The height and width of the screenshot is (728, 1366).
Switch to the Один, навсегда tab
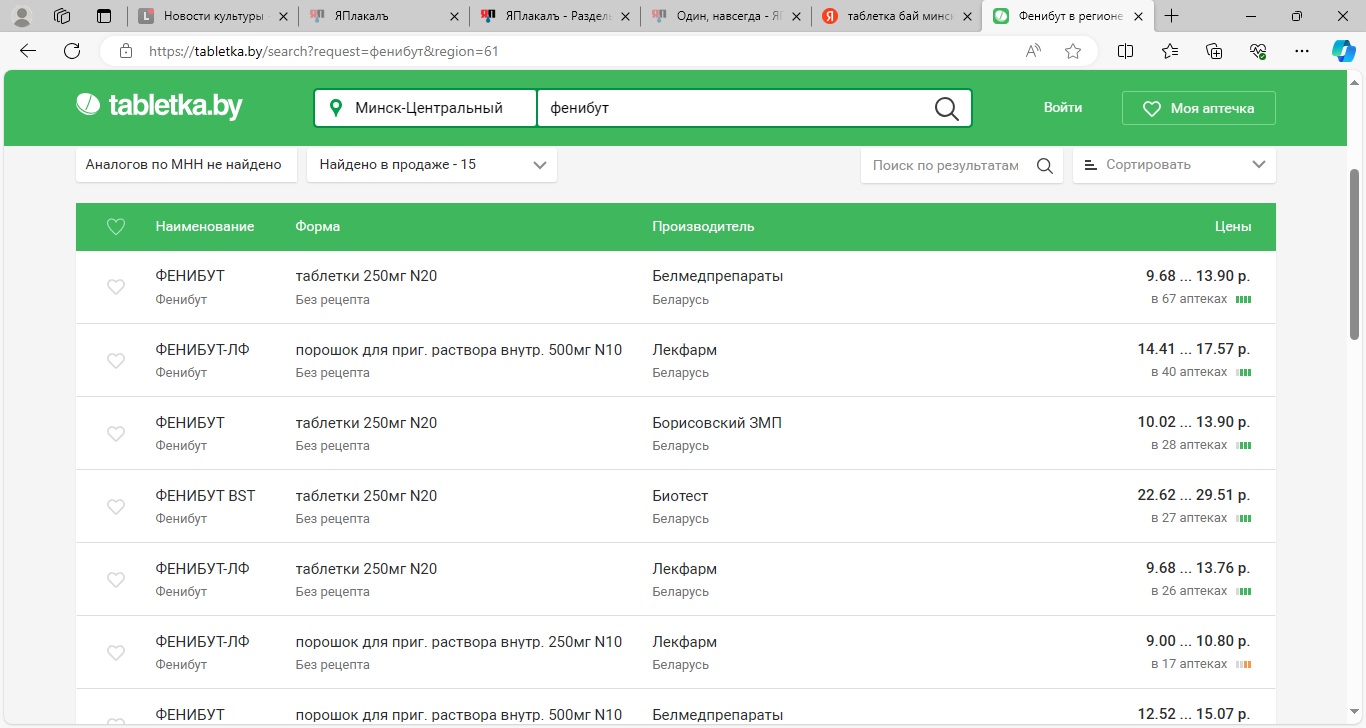coord(726,16)
